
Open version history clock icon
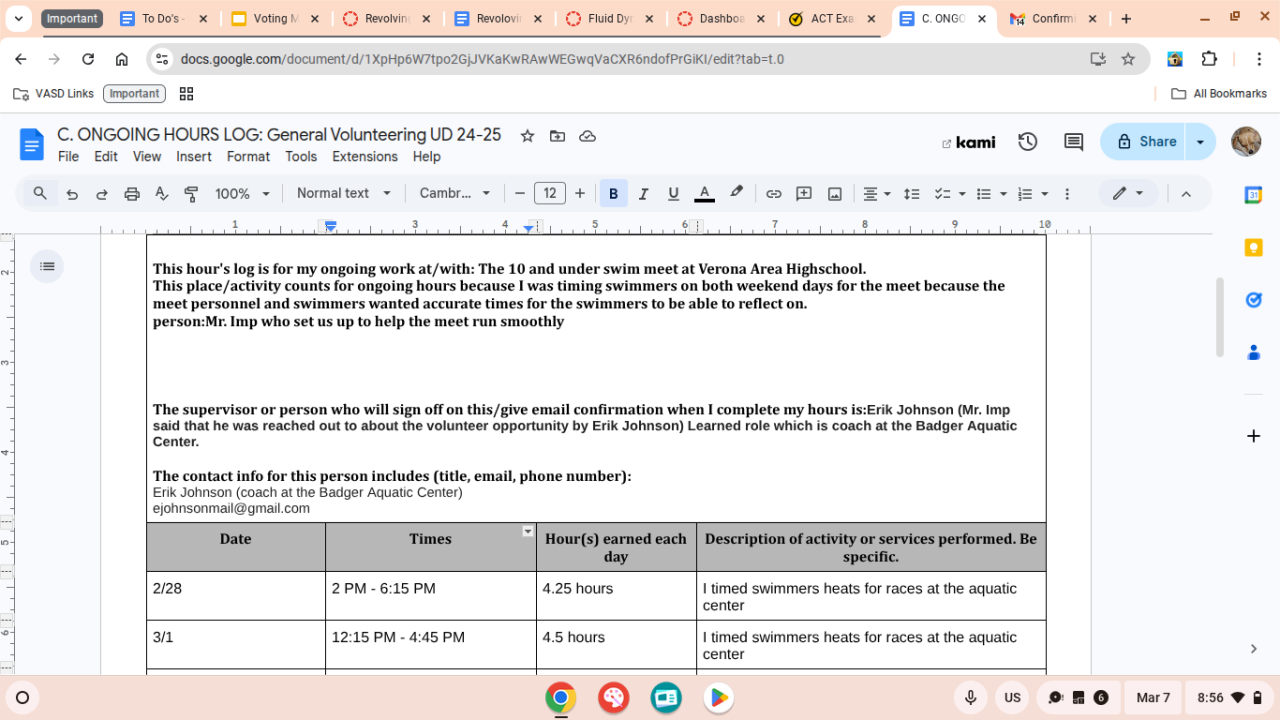point(1027,142)
